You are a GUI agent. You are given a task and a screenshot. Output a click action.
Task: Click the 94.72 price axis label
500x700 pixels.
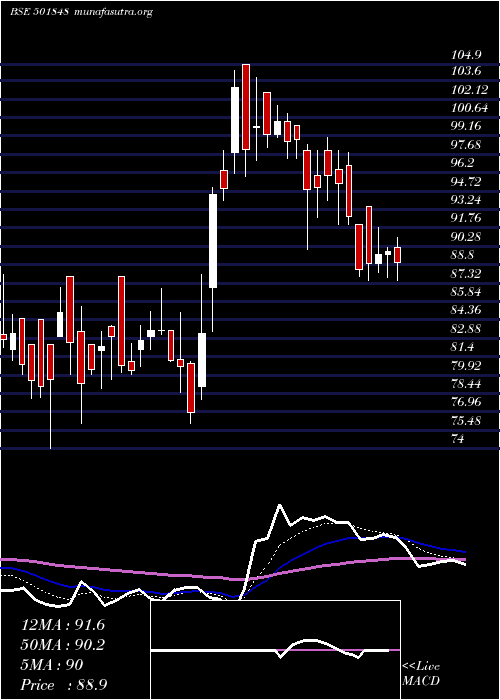coord(466,181)
